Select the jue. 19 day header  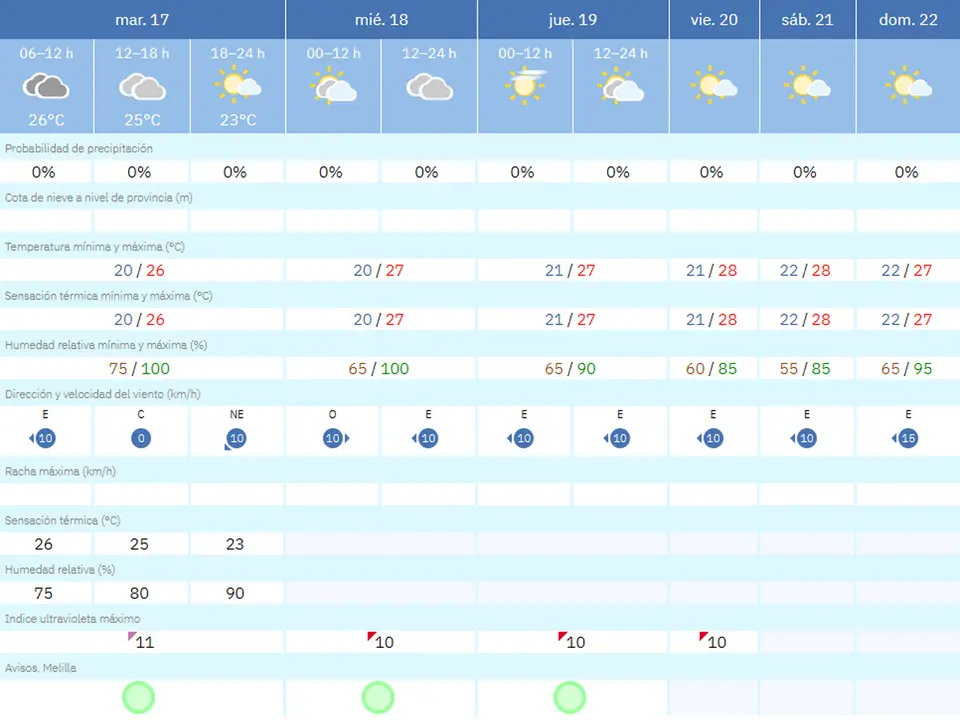[573, 20]
